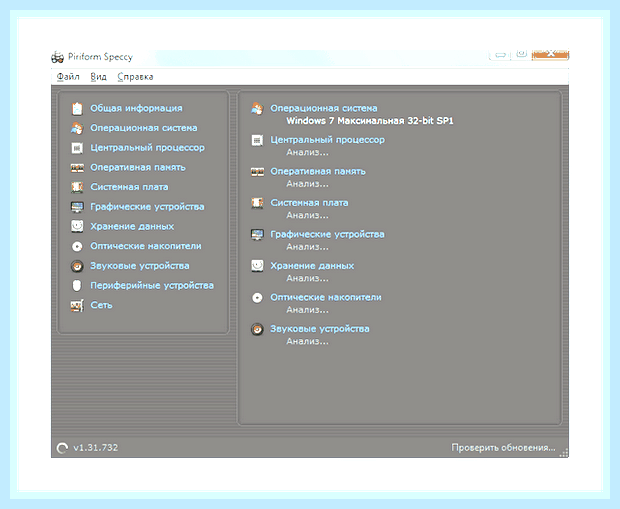Click the Звуковые устройства speaker icon in sidebar
This screenshot has height=509, width=620.
tap(77, 266)
